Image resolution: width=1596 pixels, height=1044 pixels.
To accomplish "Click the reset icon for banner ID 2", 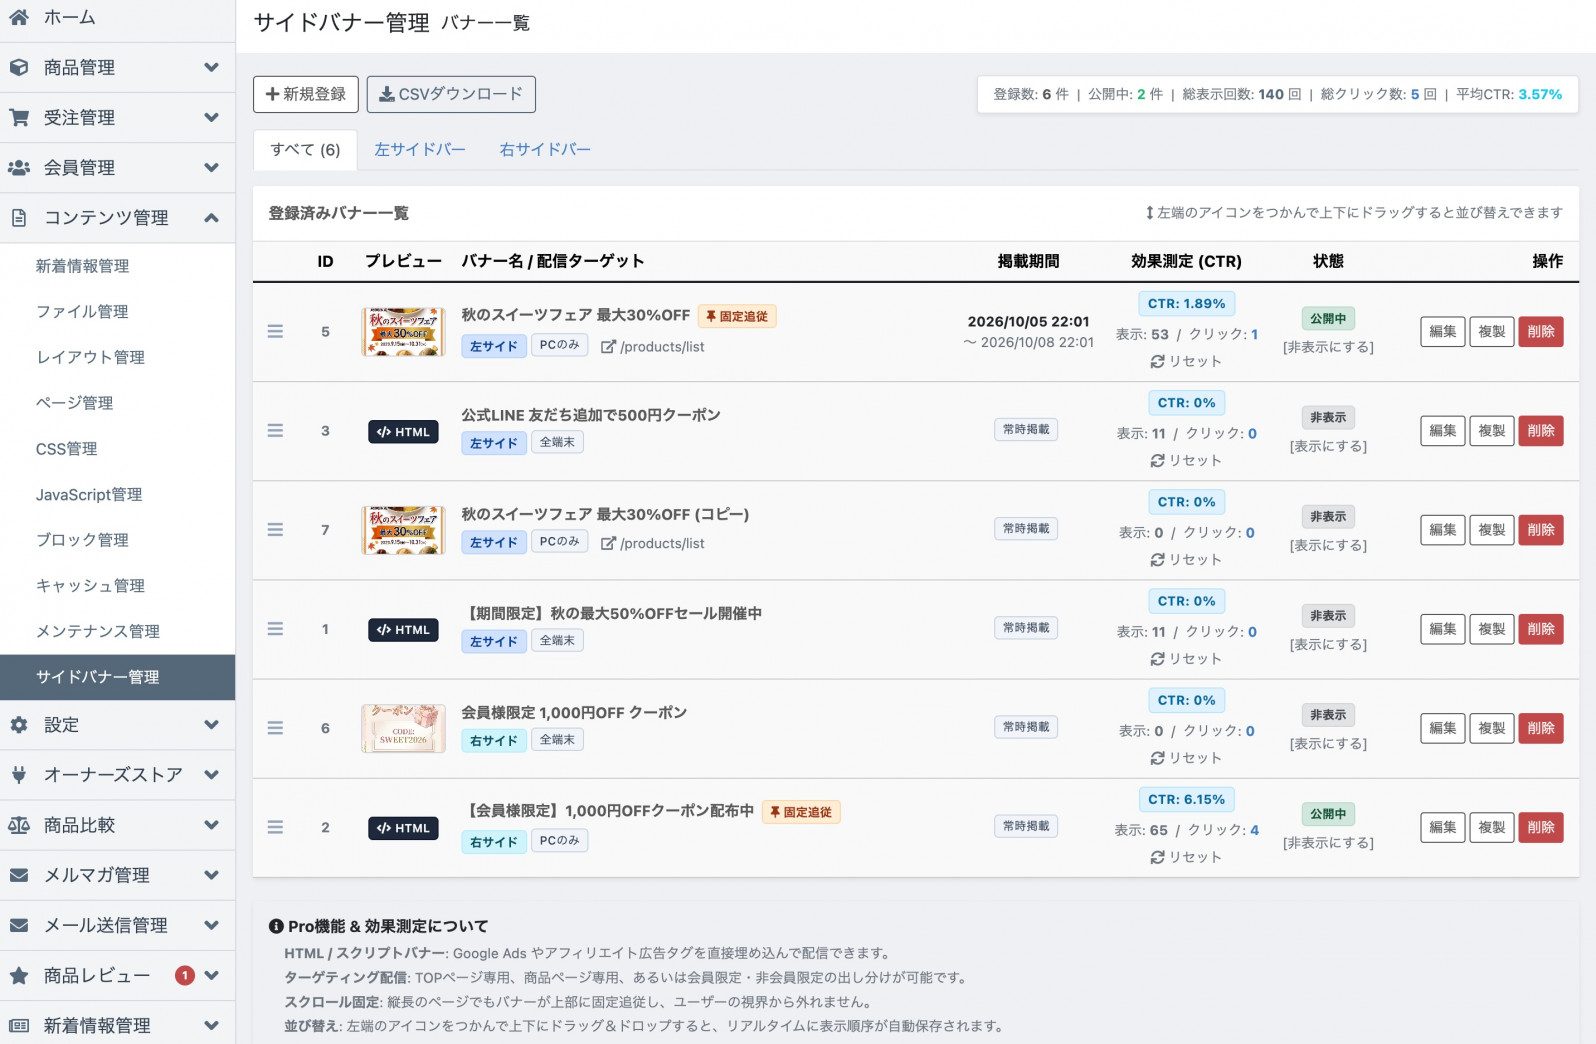I will (x=1157, y=858).
